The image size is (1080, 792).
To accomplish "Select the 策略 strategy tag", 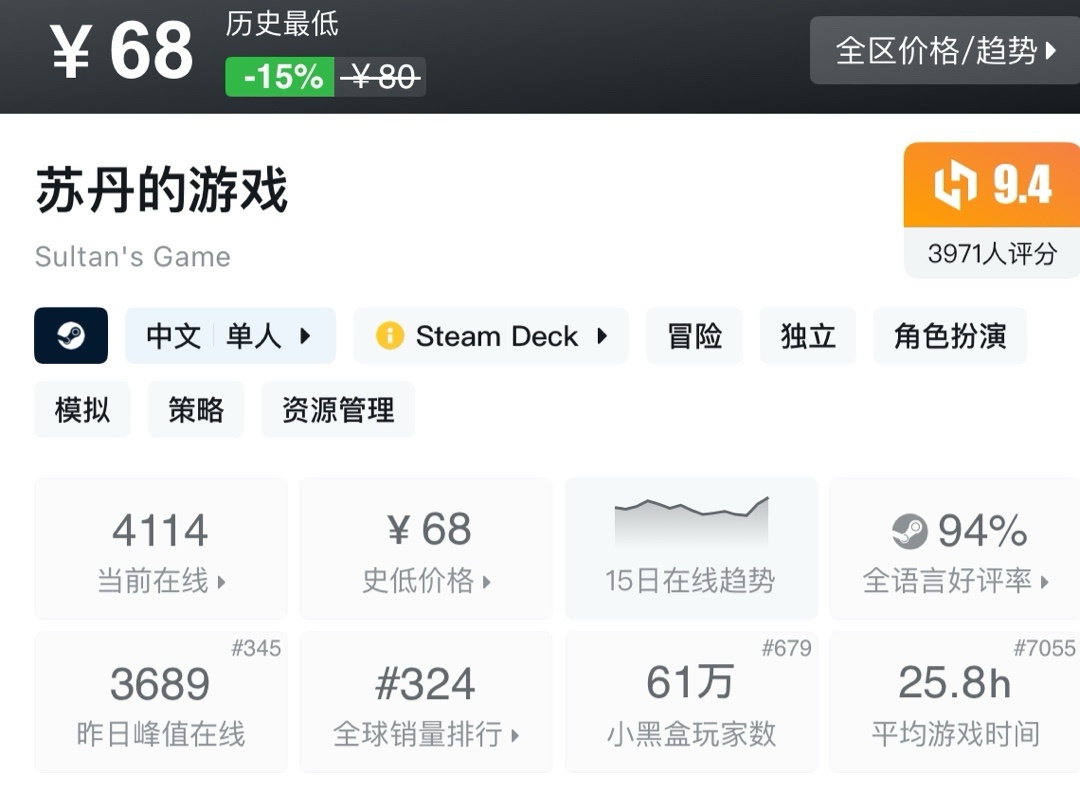I will 196,410.
